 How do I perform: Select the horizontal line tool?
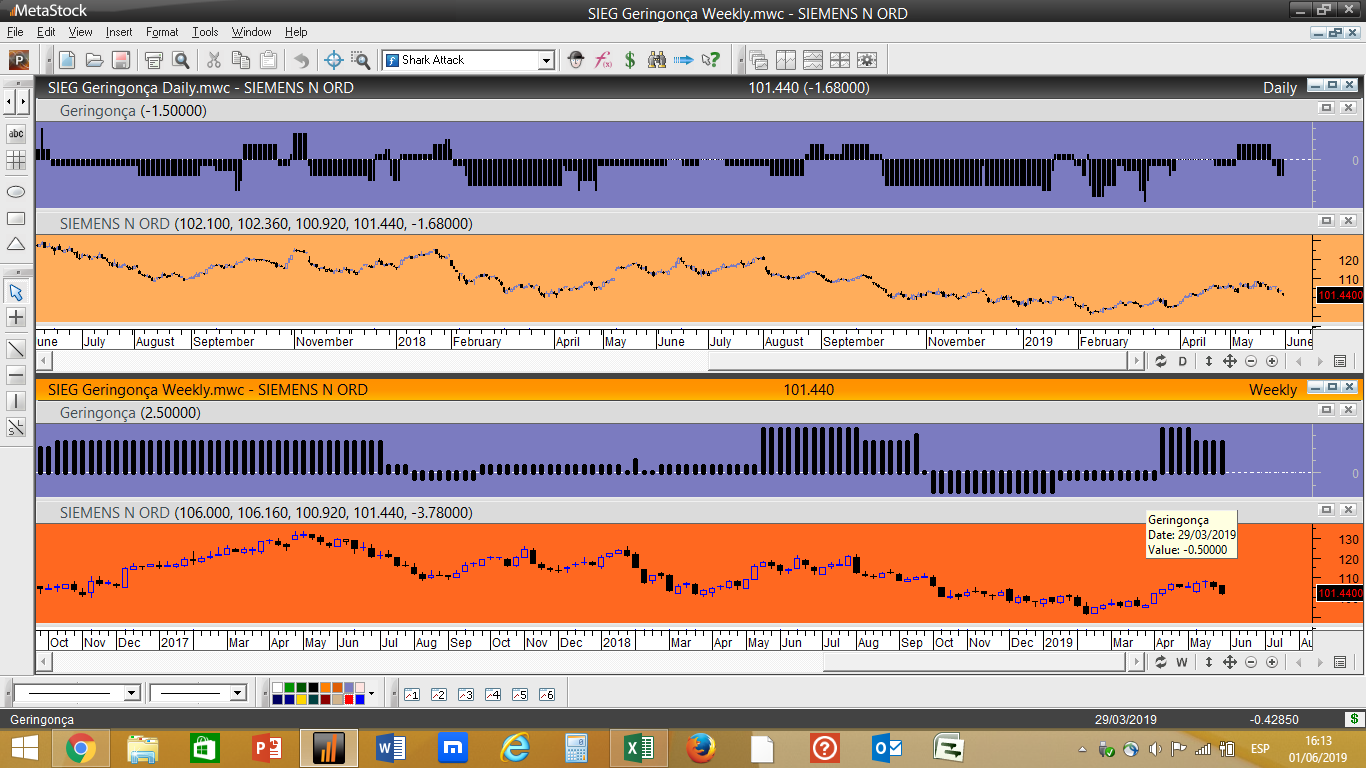pyautogui.click(x=16, y=375)
